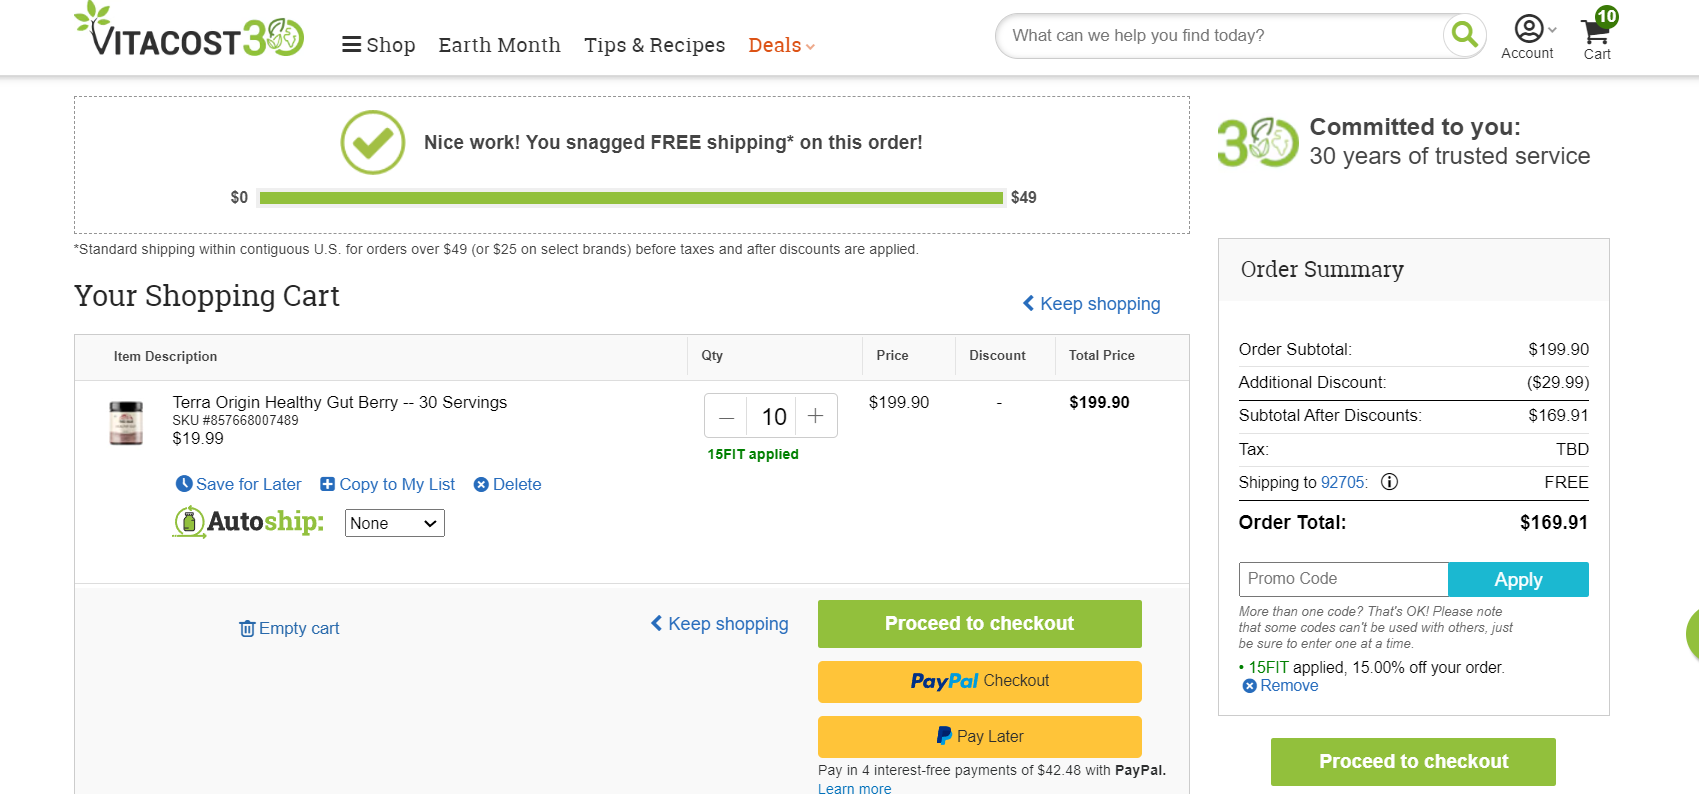1699x794 pixels.
Task: Open the Account profile icon
Action: pyautogui.click(x=1528, y=29)
